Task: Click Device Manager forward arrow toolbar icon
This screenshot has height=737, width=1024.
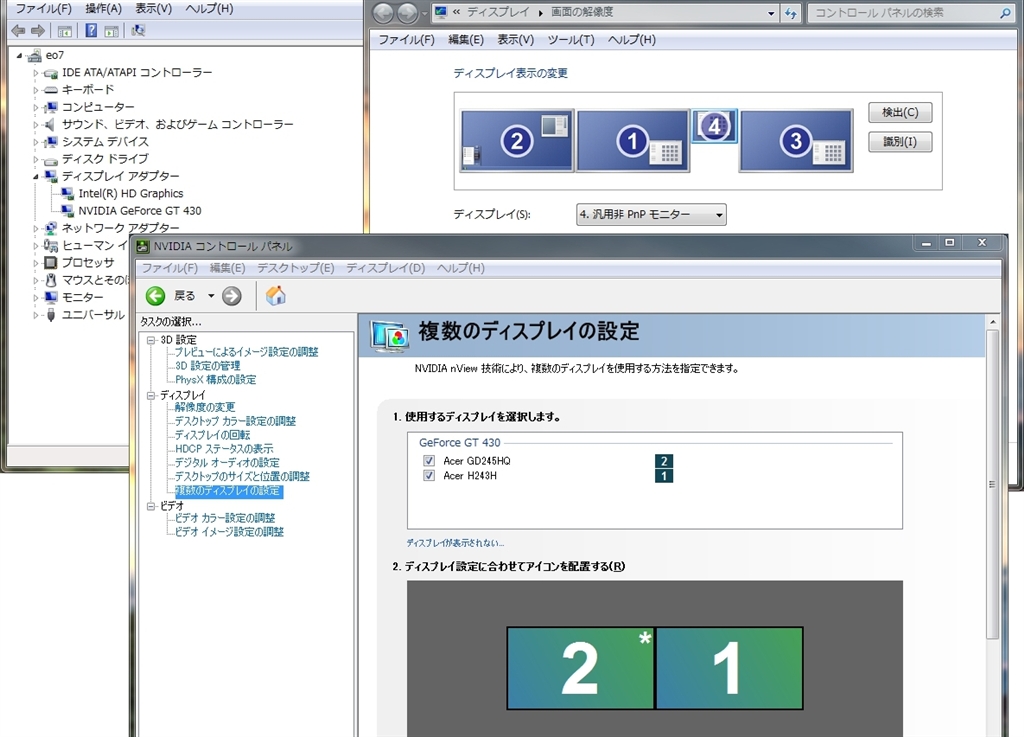Action: pos(38,31)
